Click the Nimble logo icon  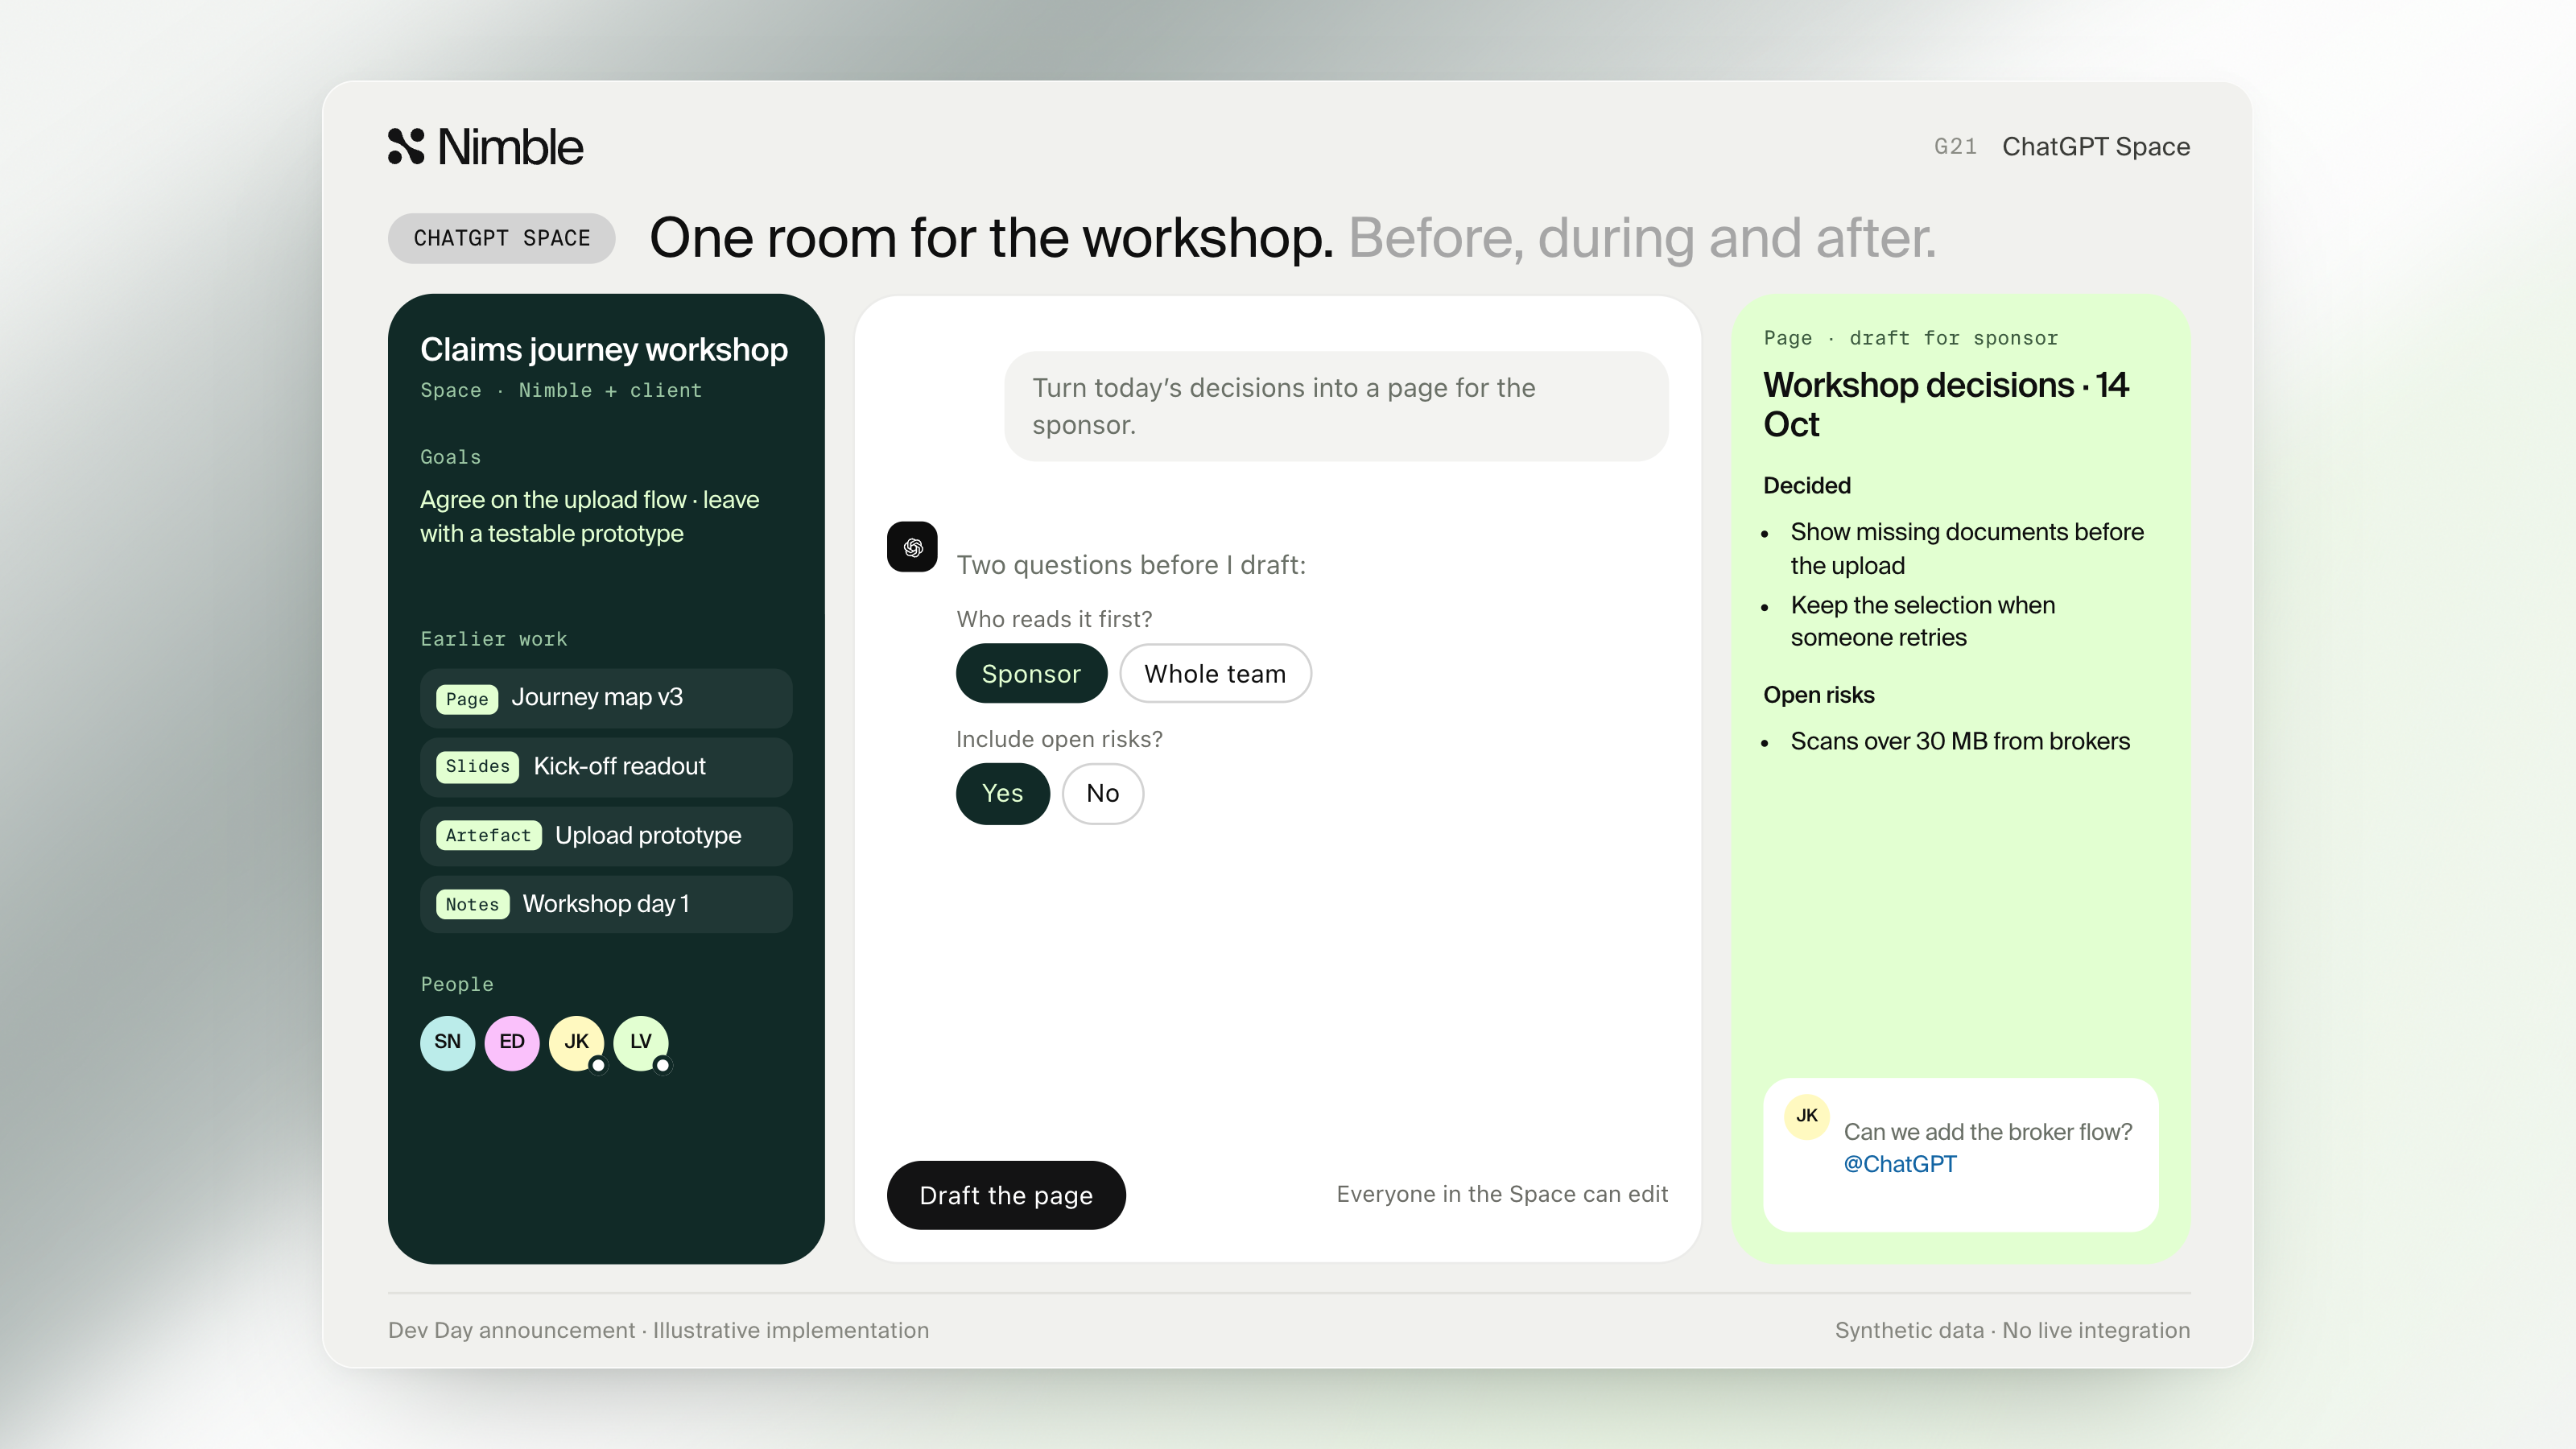[406, 146]
